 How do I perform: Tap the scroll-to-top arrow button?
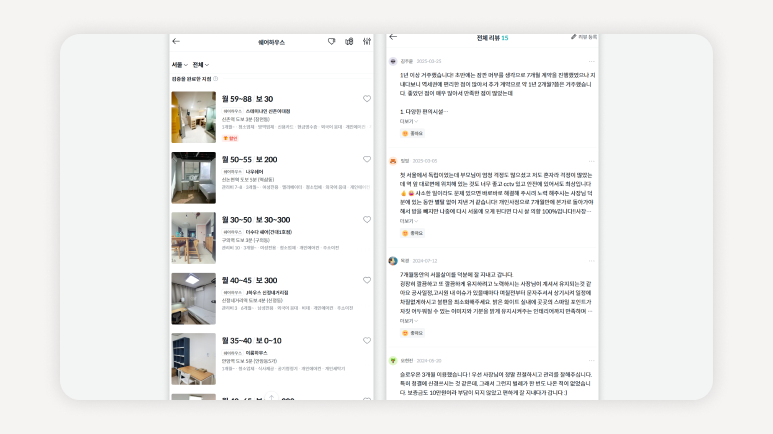point(271,397)
